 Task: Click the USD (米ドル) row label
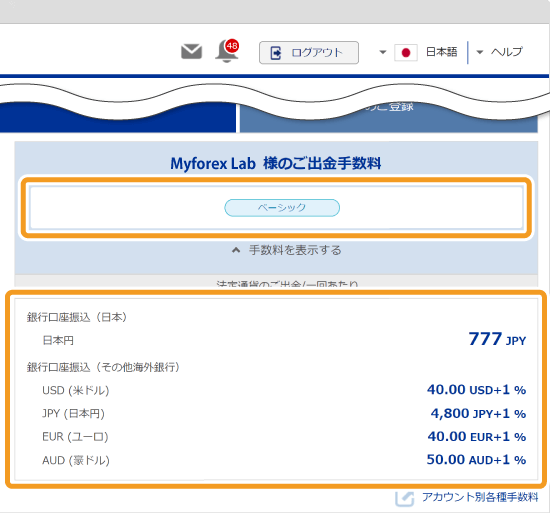75,391
